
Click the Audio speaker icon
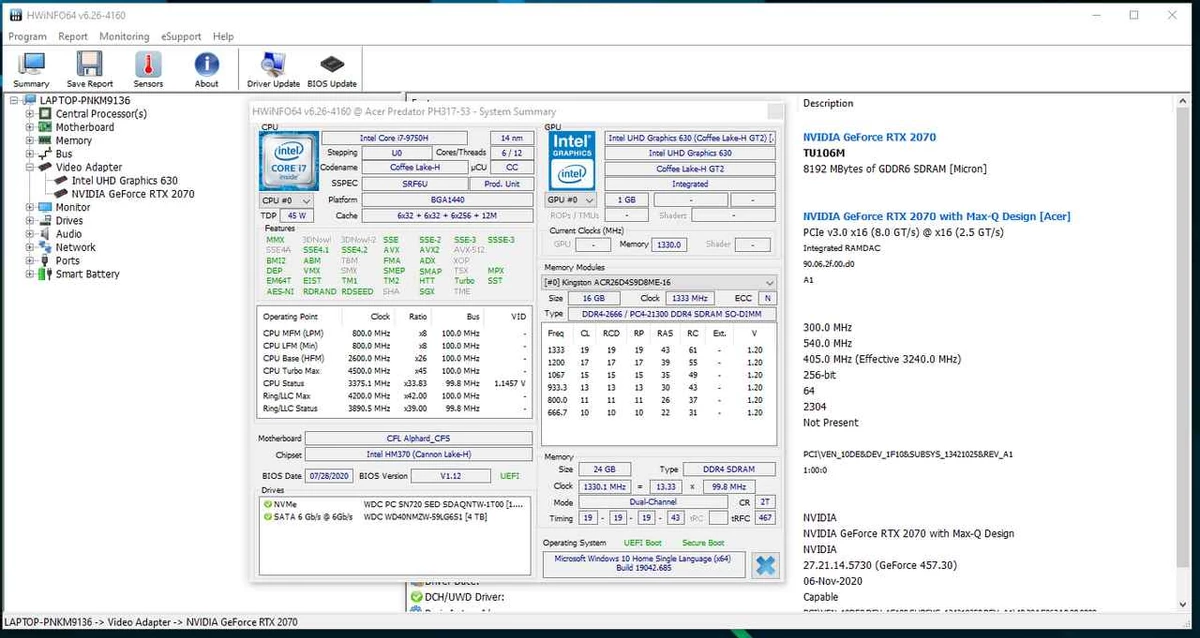[45, 234]
